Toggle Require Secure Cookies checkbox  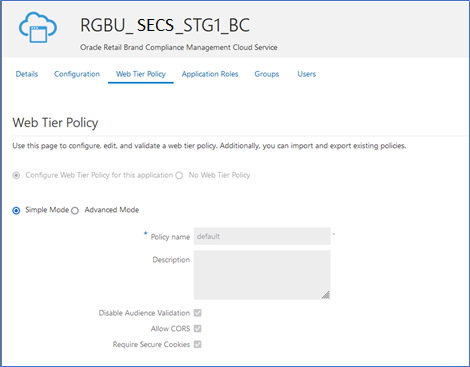coord(198,344)
